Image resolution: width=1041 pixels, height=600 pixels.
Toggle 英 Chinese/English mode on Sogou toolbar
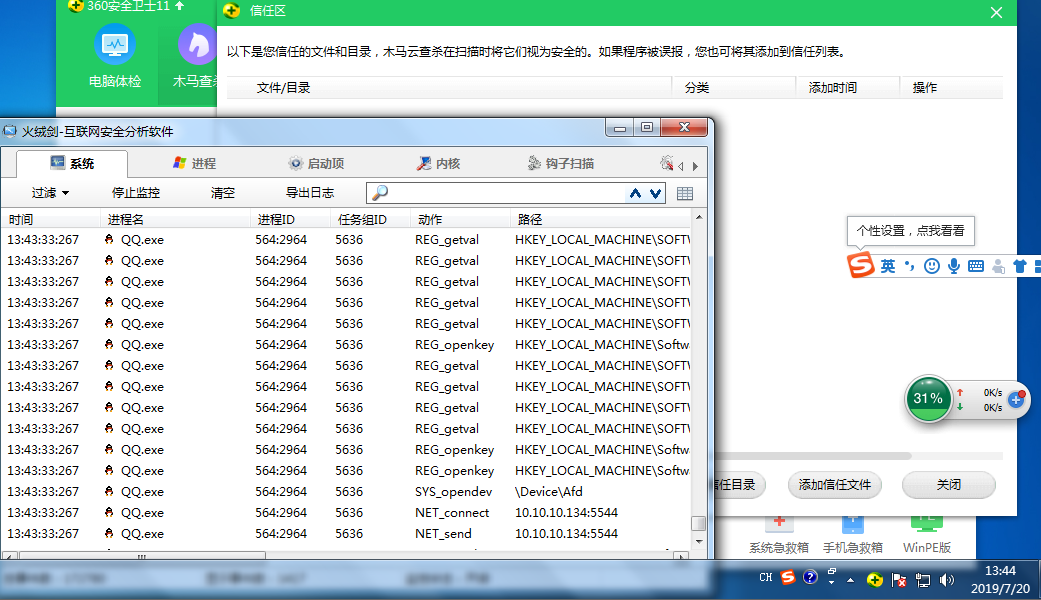tap(888, 266)
